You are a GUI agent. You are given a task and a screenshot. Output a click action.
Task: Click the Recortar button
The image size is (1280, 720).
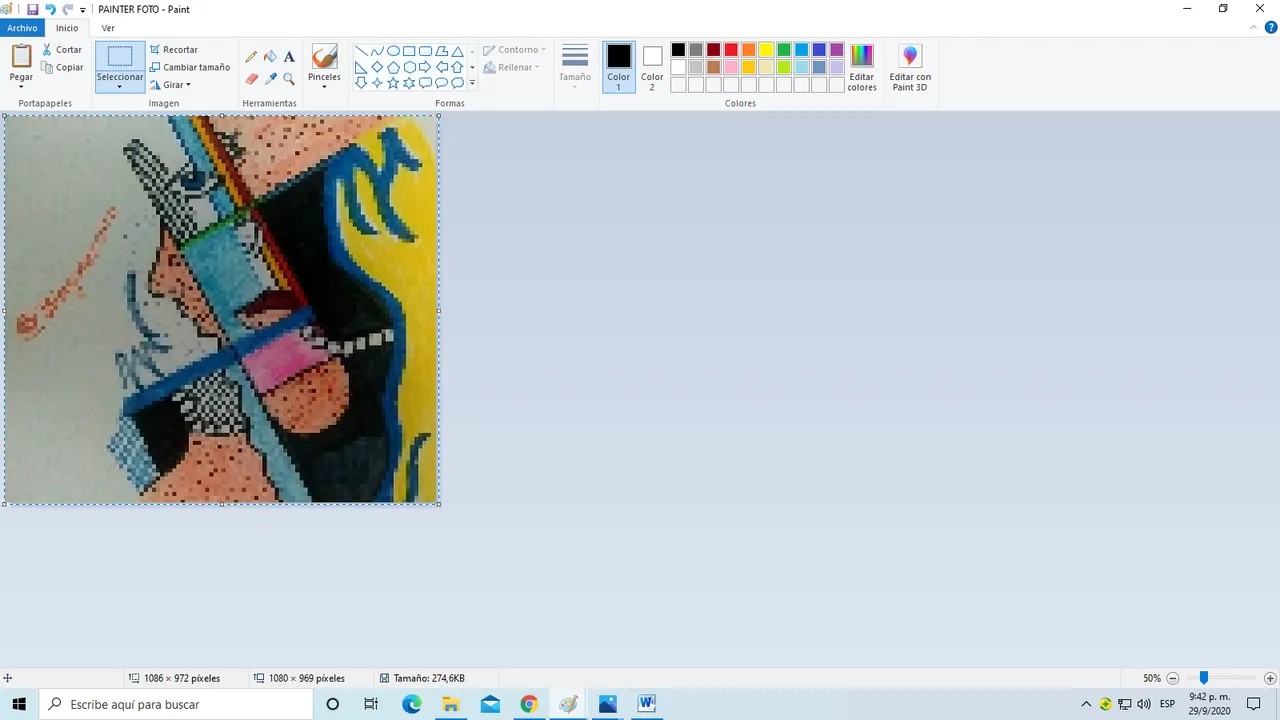[x=174, y=49]
